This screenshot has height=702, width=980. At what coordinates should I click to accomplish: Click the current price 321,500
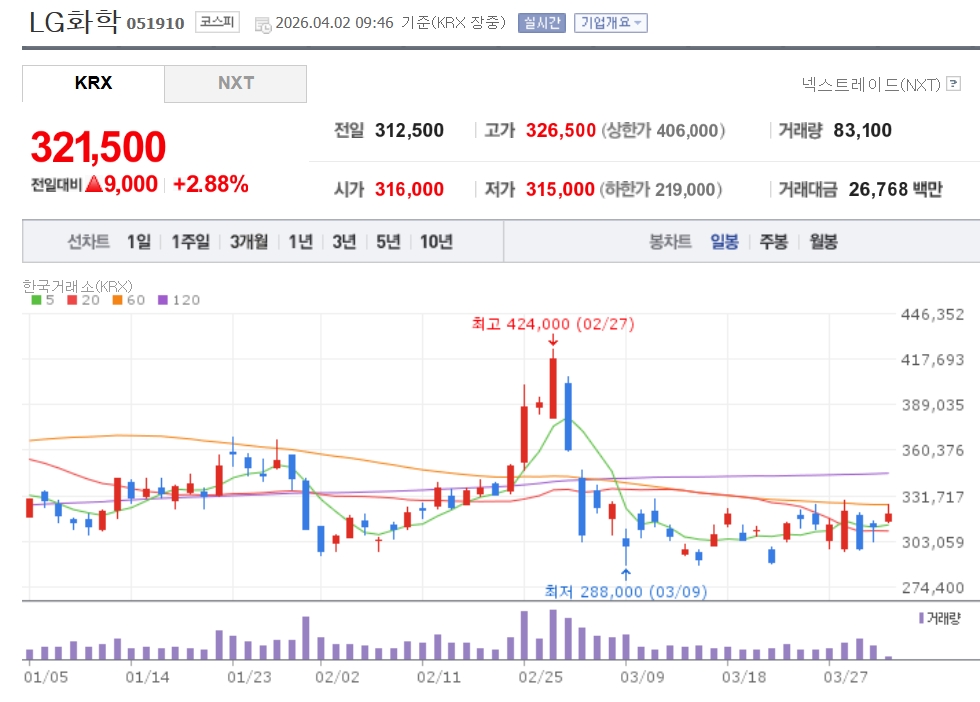(x=98, y=148)
